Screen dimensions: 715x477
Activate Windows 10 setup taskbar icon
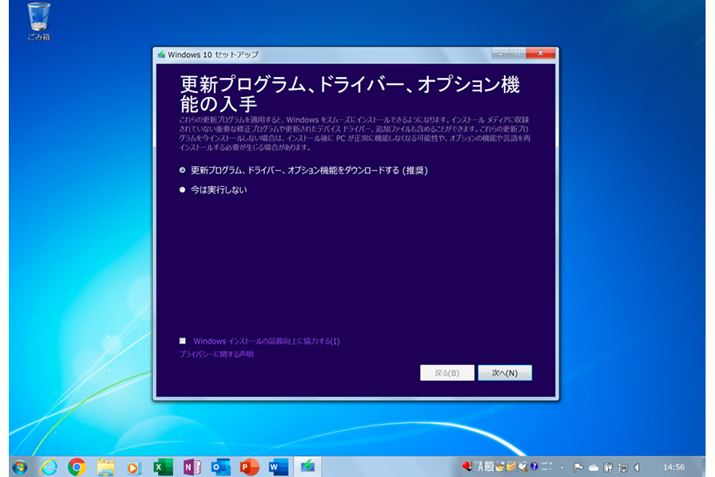point(307,467)
